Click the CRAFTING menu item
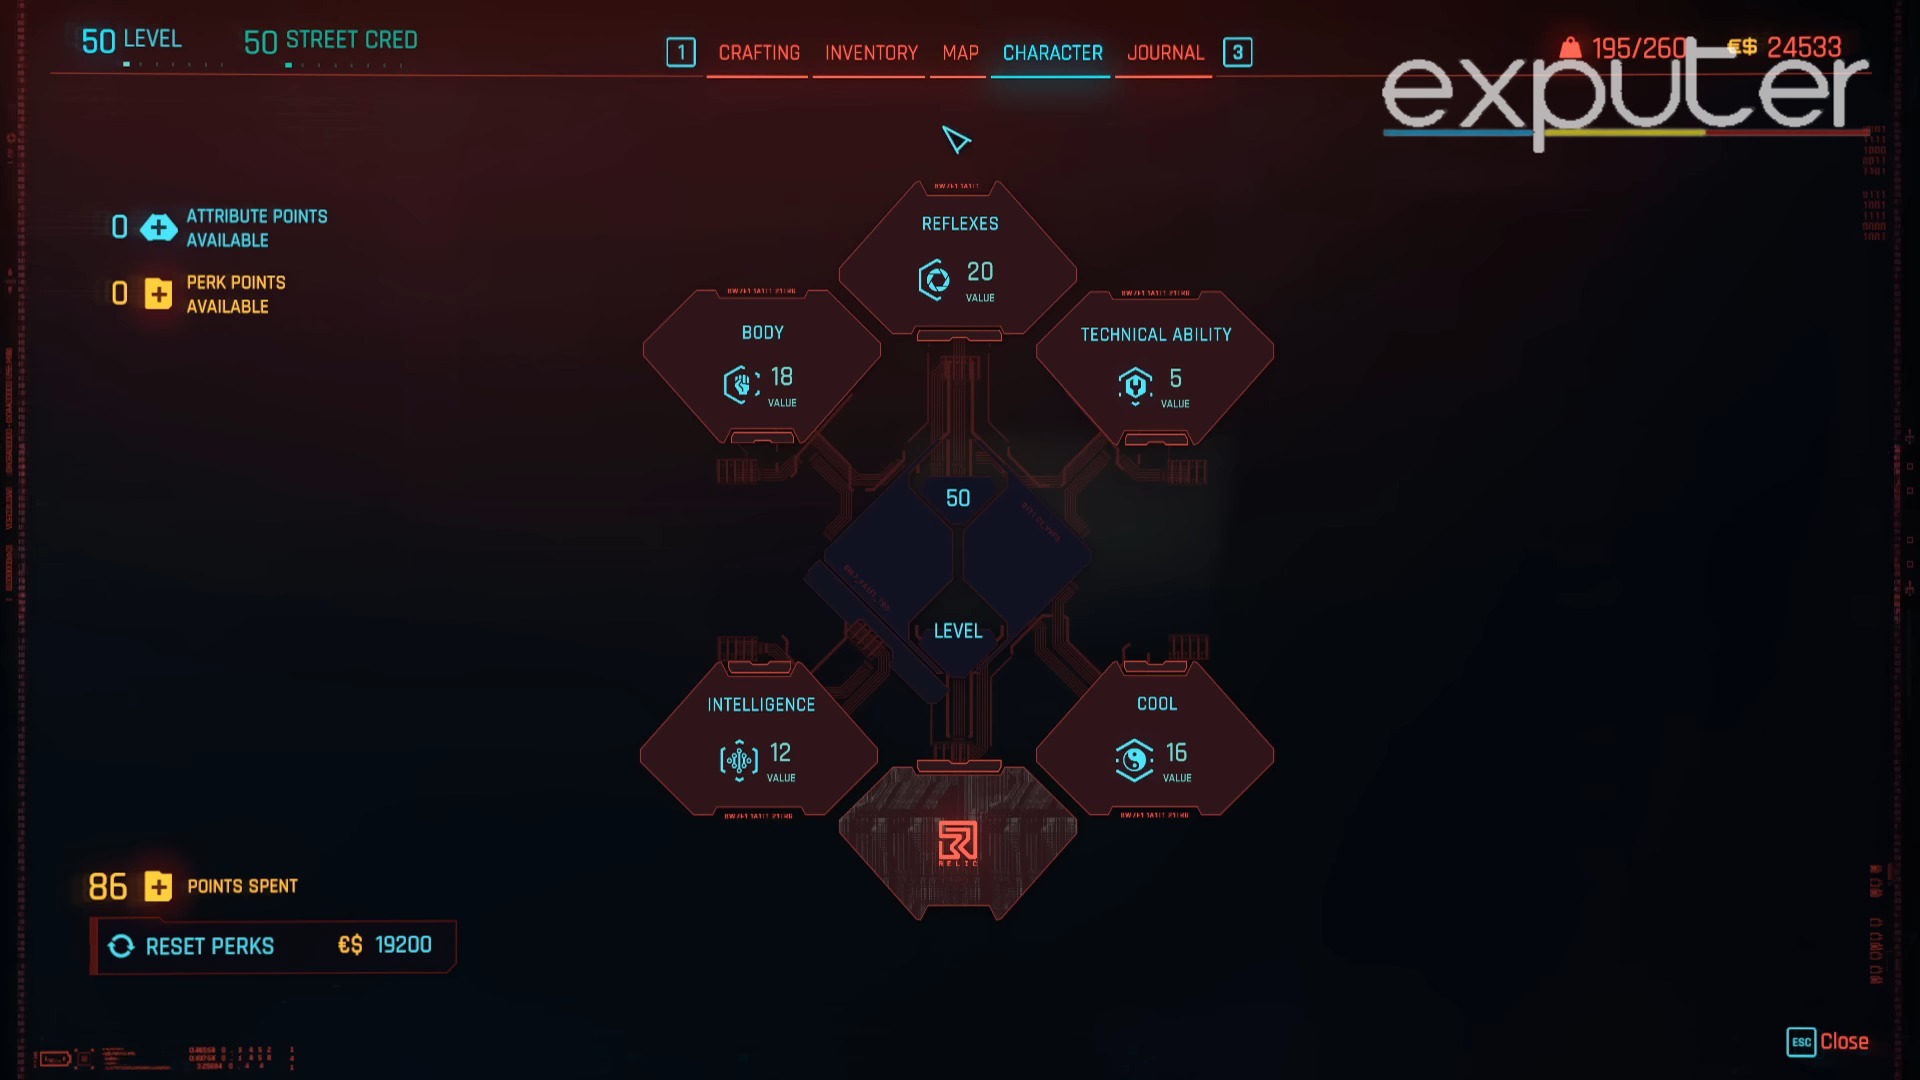Viewport: 1920px width, 1080px height. pos(758,53)
